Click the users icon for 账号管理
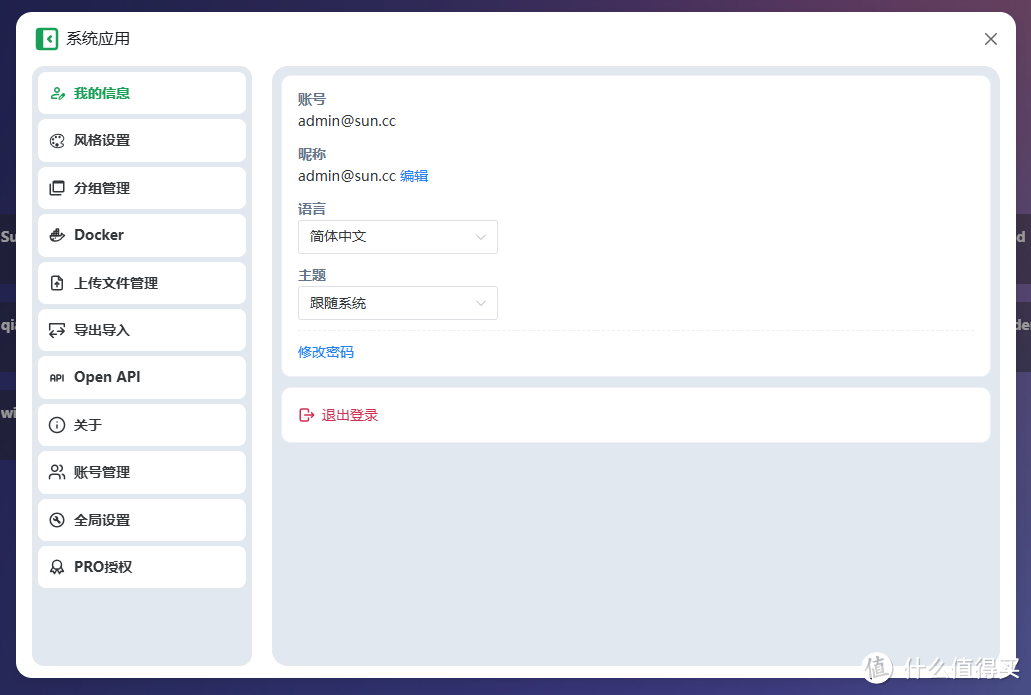1031x695 pixels. [57, 472]
